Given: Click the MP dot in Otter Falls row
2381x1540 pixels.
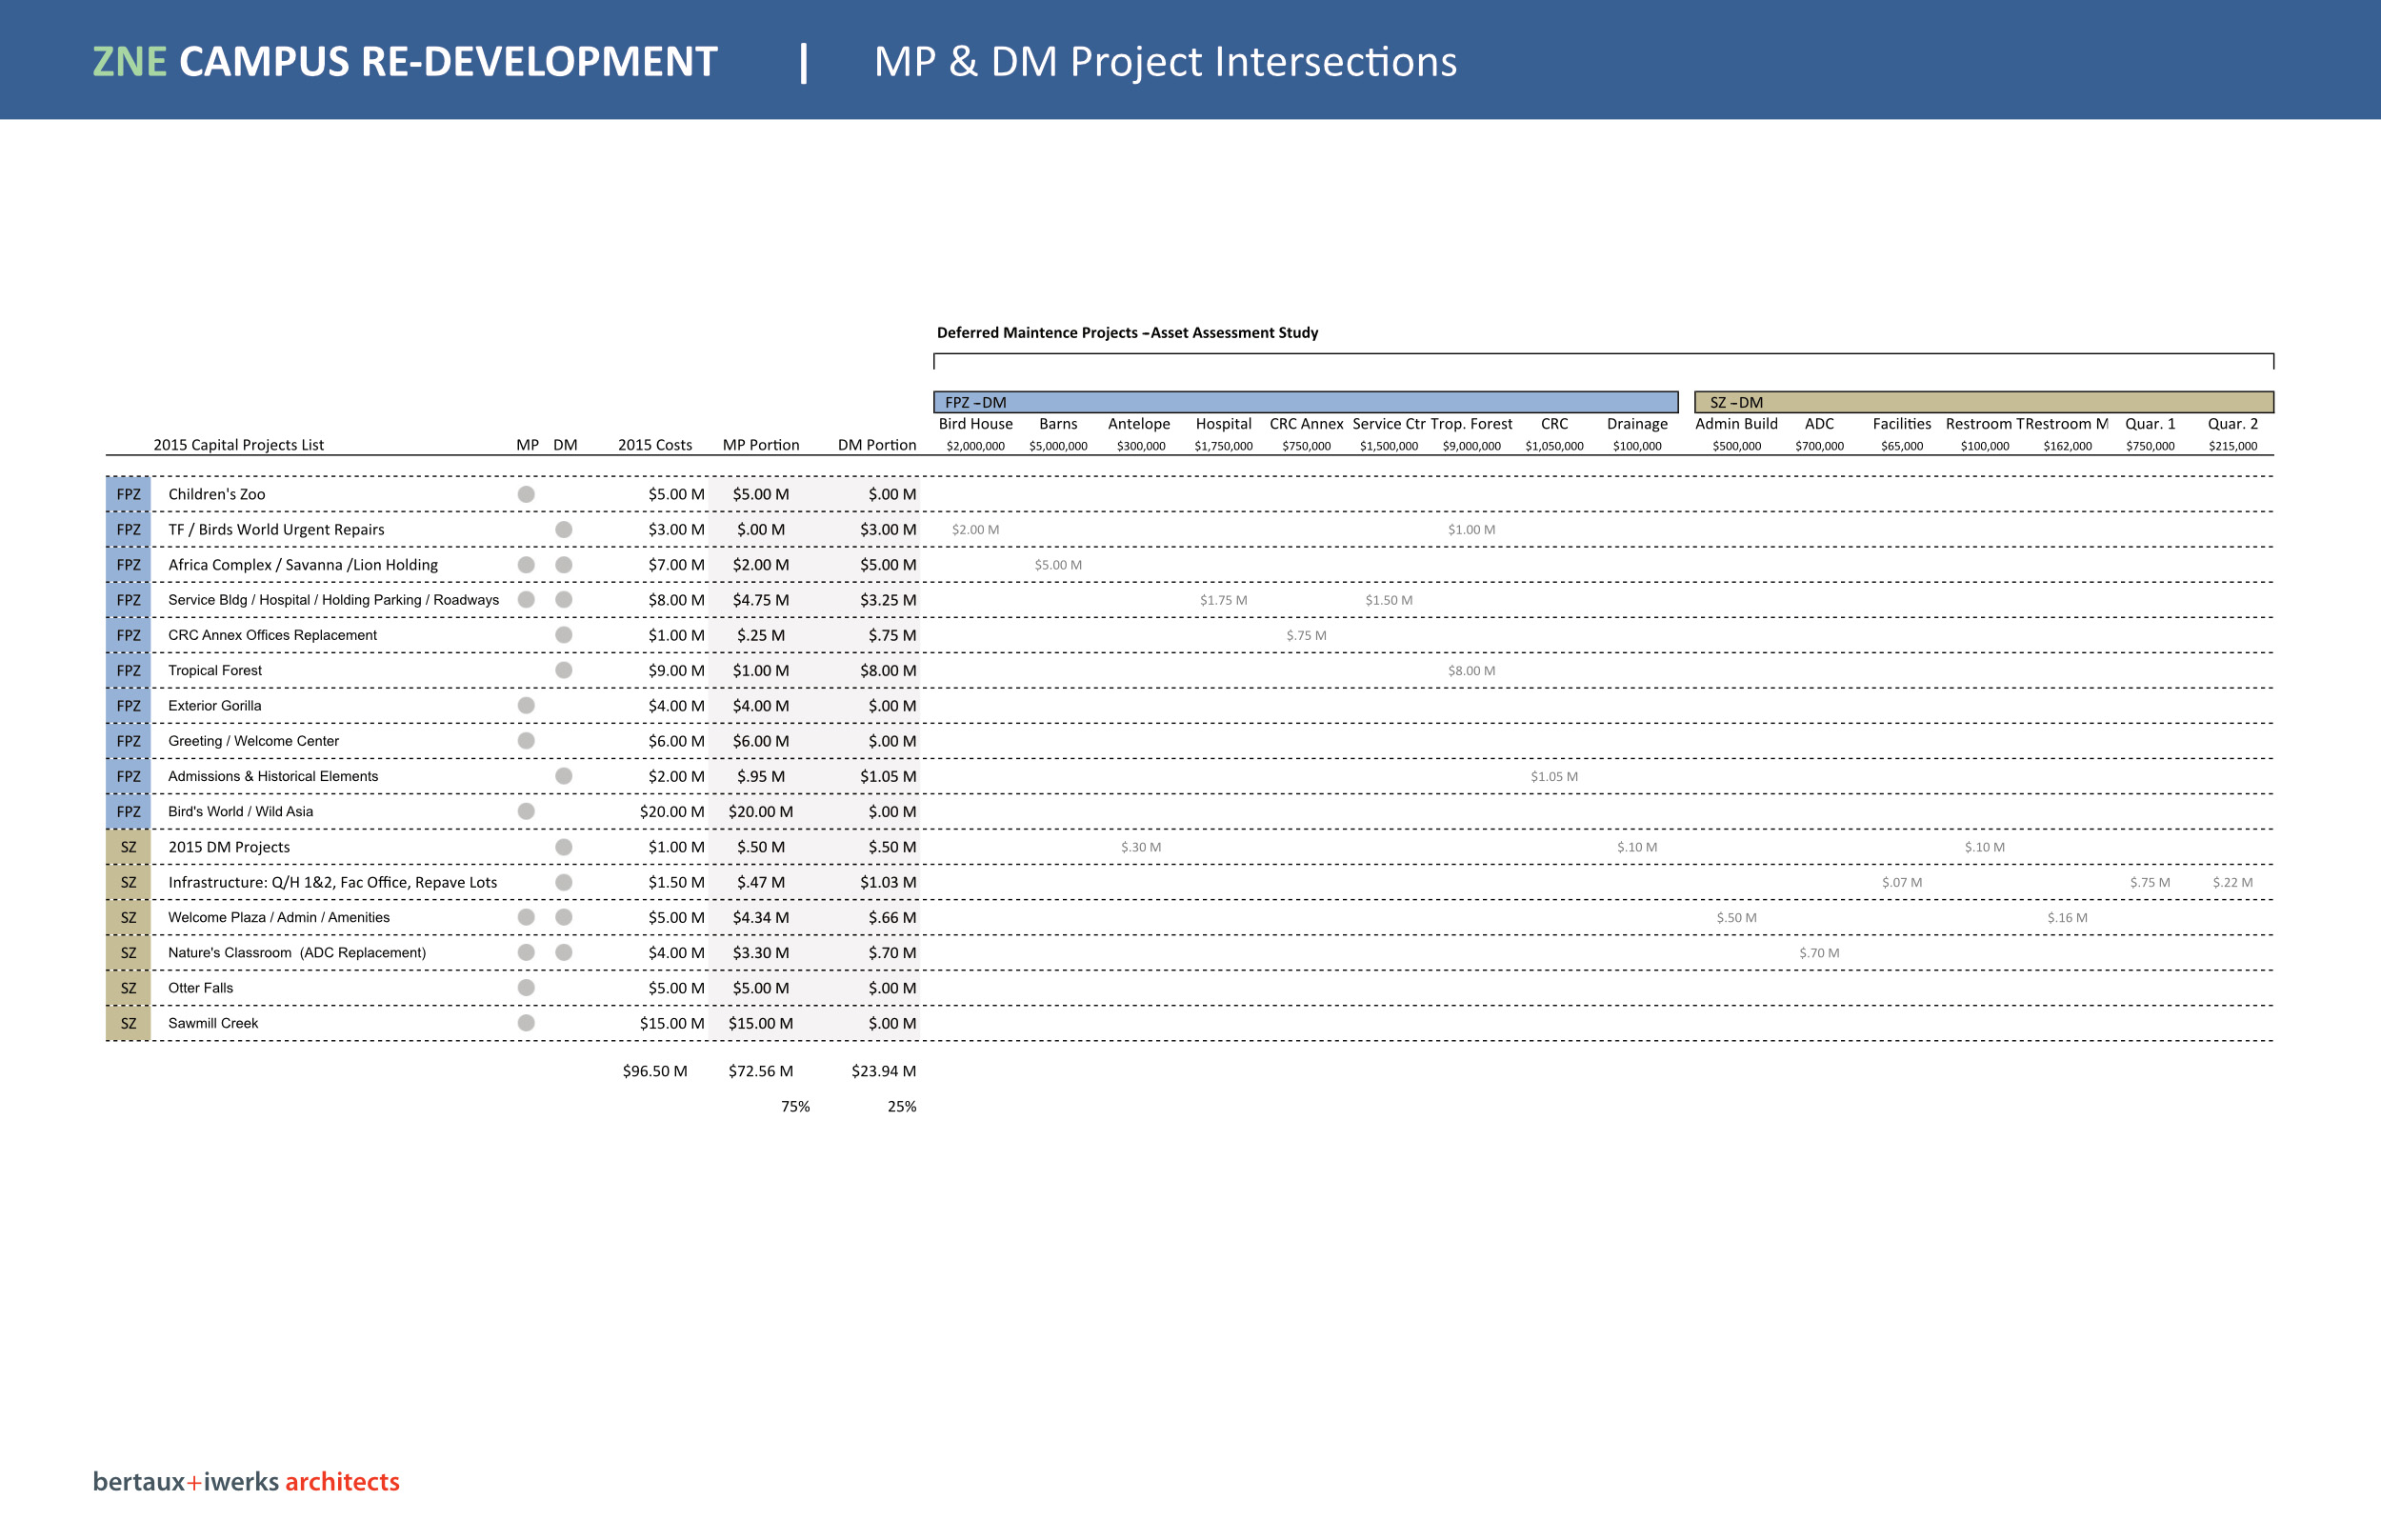Looking at the screenshot, I should coord(526,988).
